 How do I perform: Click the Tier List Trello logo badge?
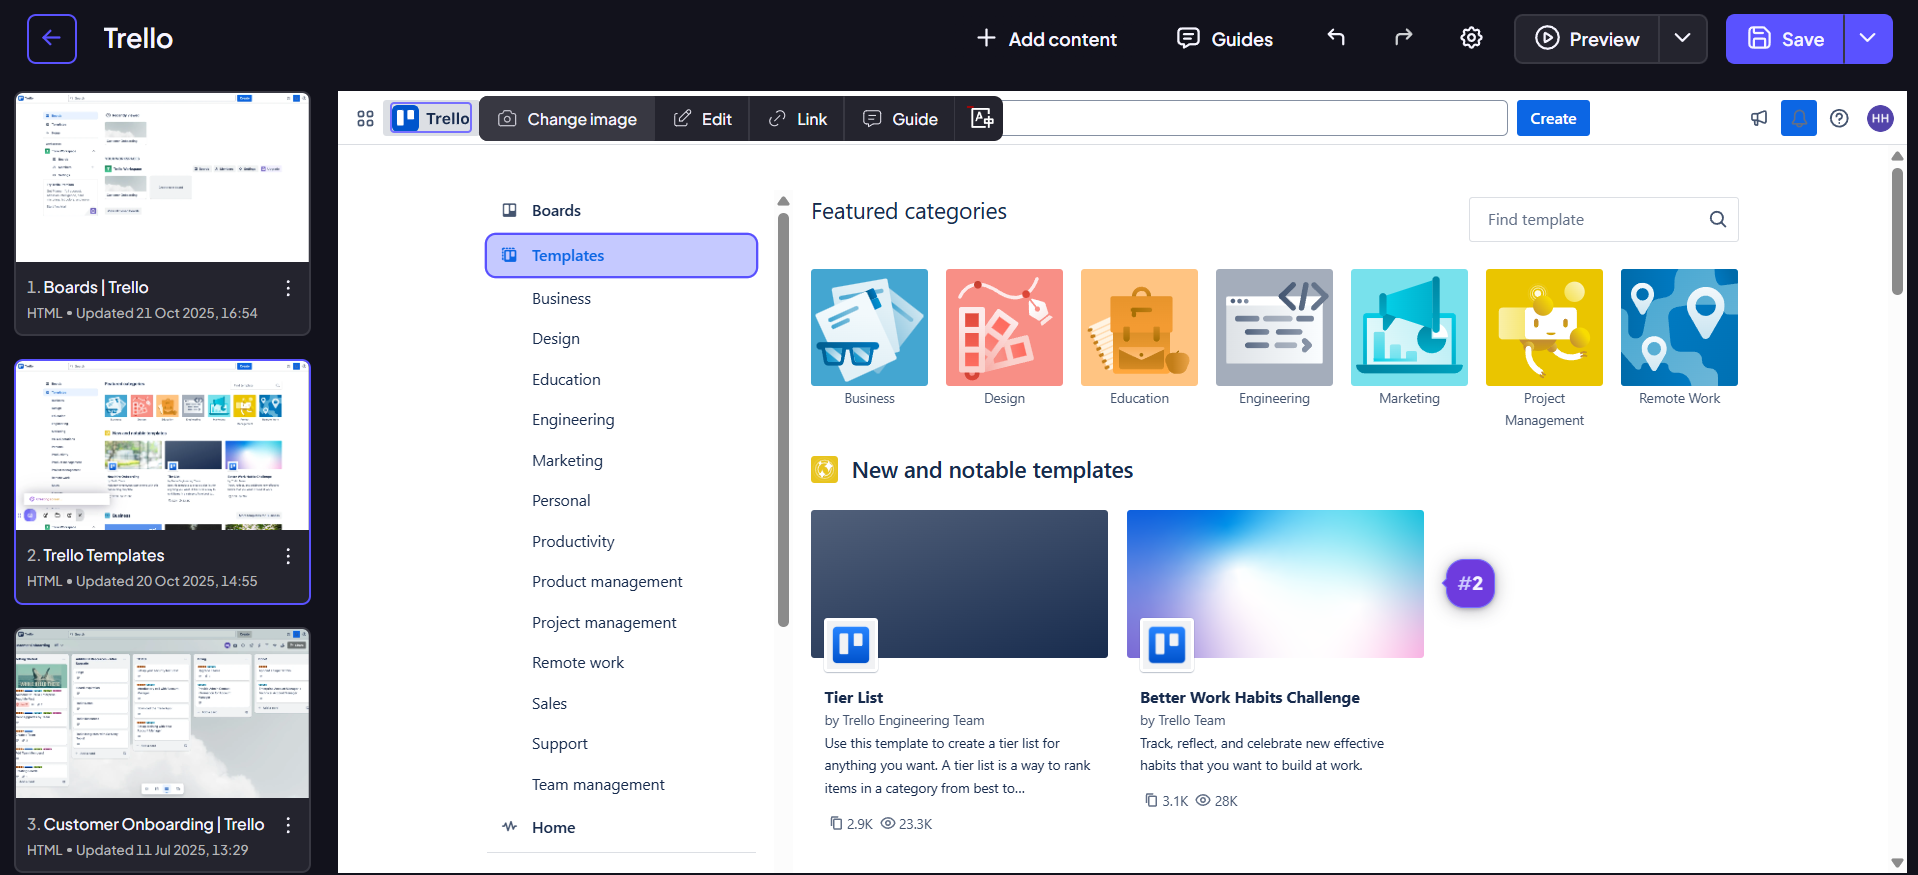point(851,644)
